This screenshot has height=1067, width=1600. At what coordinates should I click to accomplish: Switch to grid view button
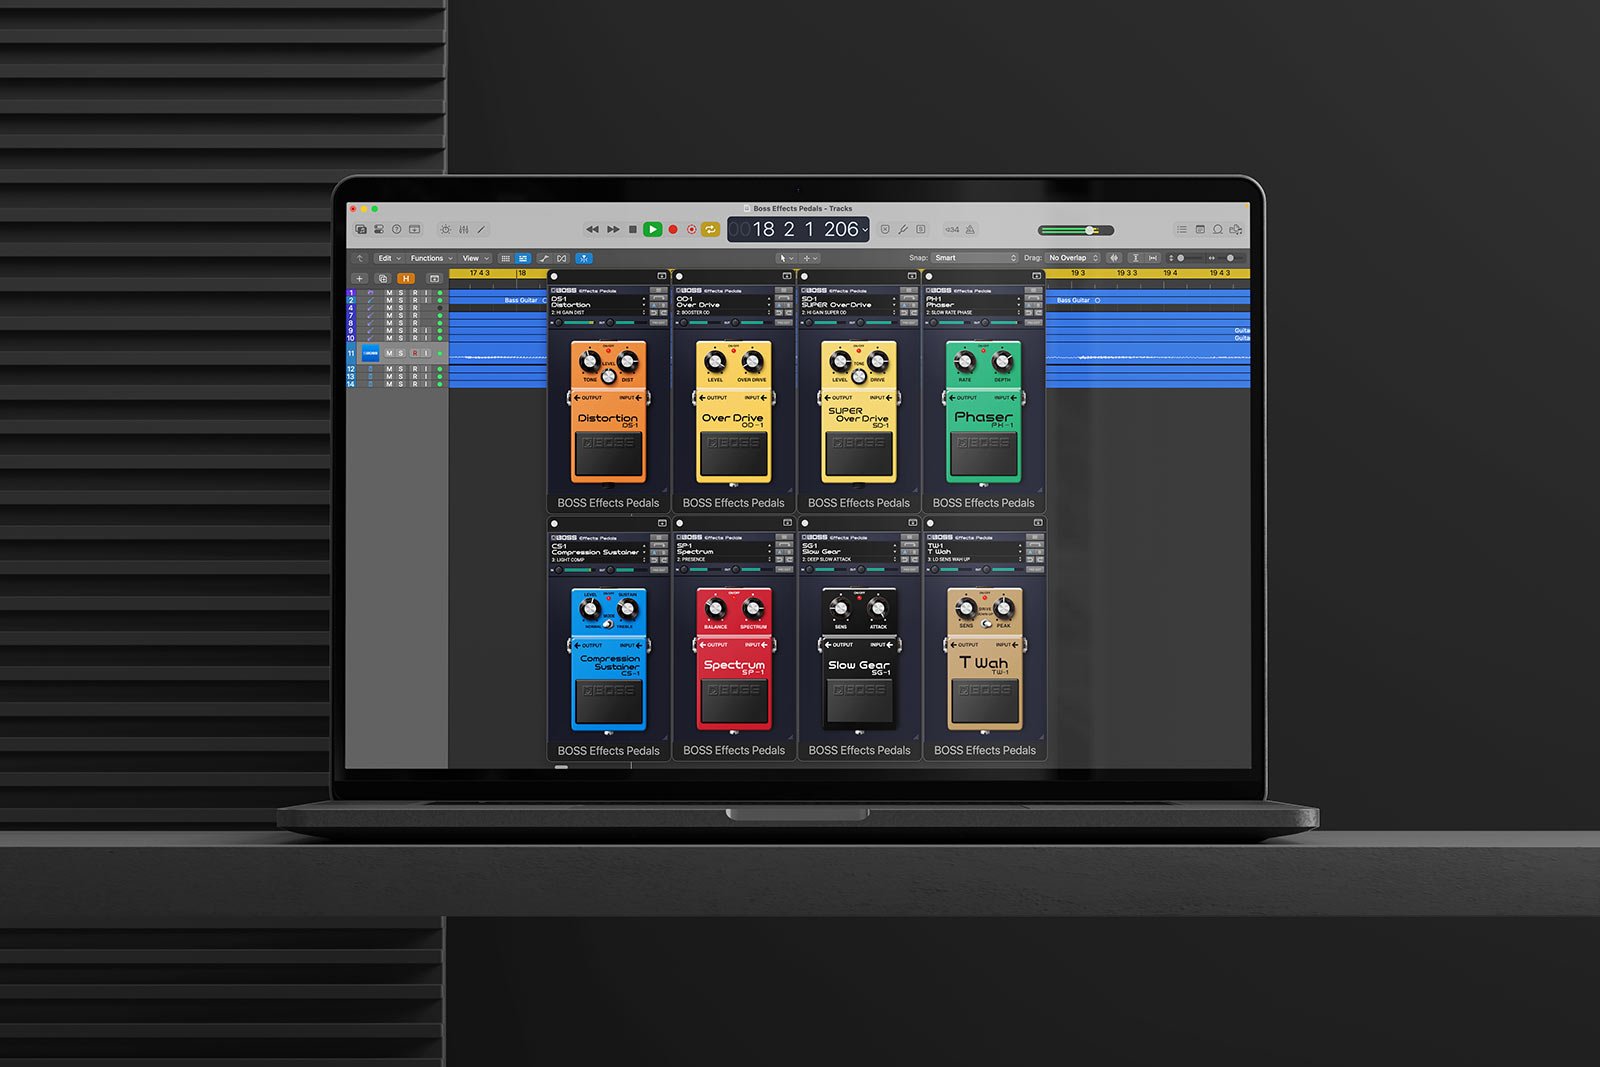point(505,258)
